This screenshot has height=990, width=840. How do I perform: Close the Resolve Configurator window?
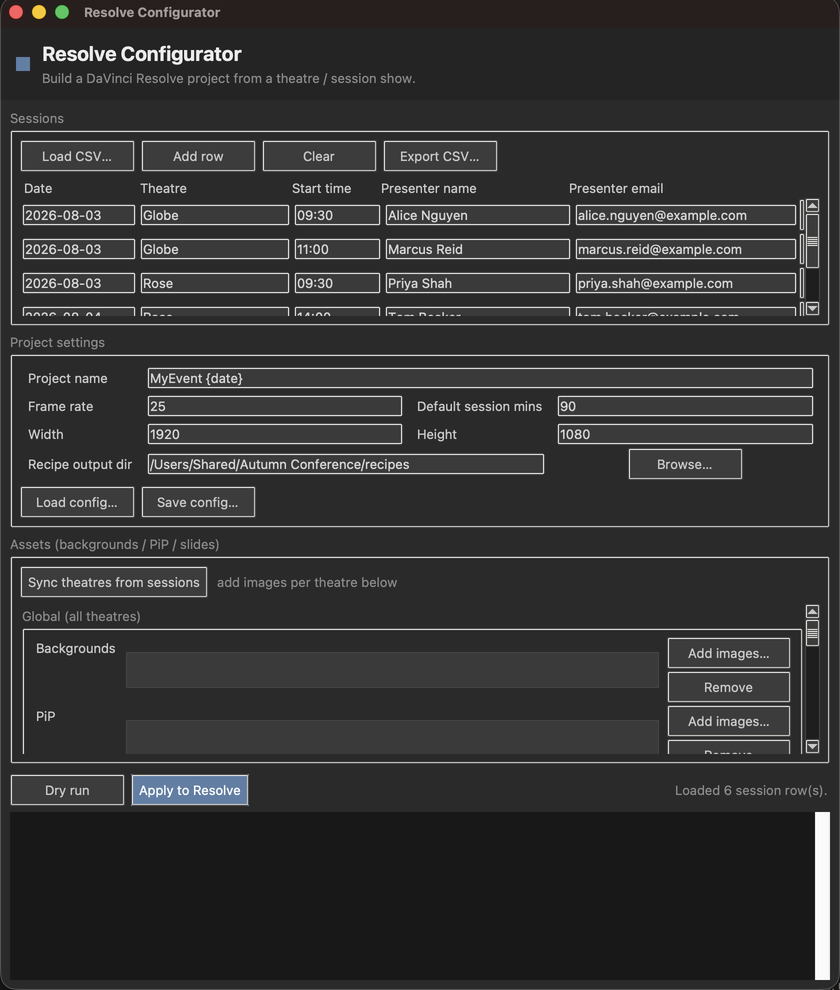point(16,12)
